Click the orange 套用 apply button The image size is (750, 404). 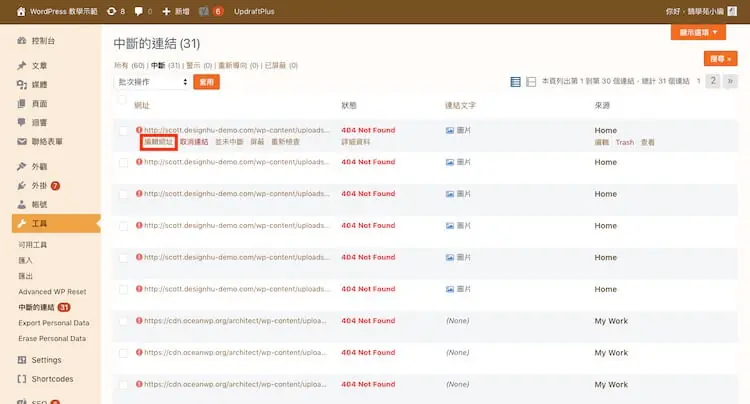point(207,82)
